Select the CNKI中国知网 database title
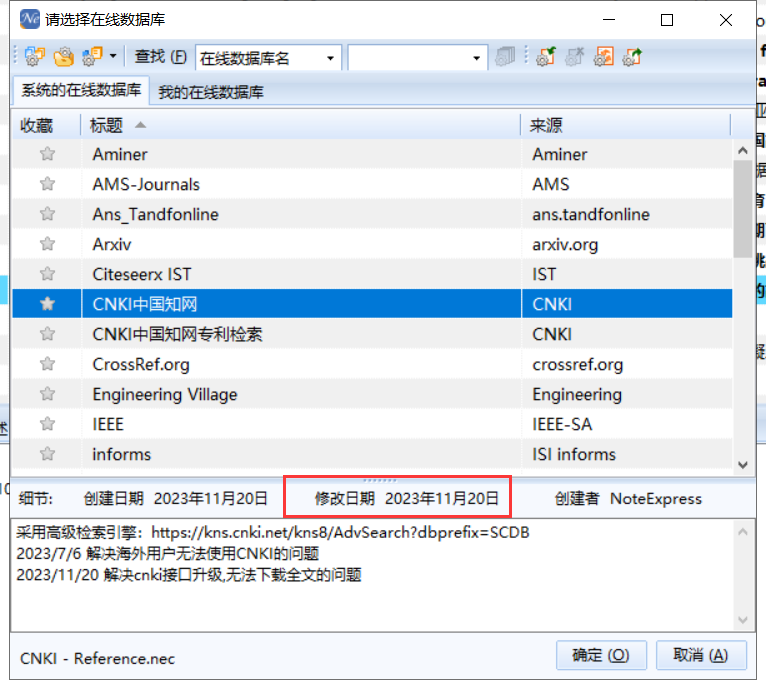 [145, 304]
